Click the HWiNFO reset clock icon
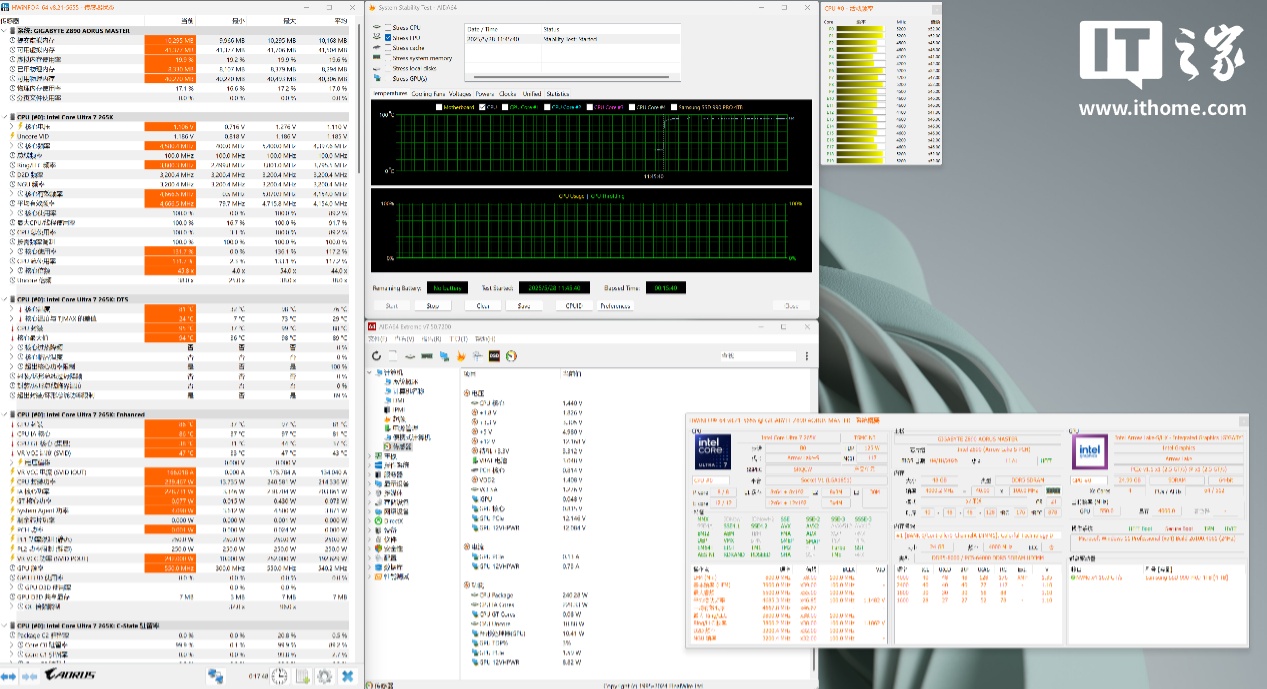1267x689 pixels. pyautogui.click(x=278, y=677)
